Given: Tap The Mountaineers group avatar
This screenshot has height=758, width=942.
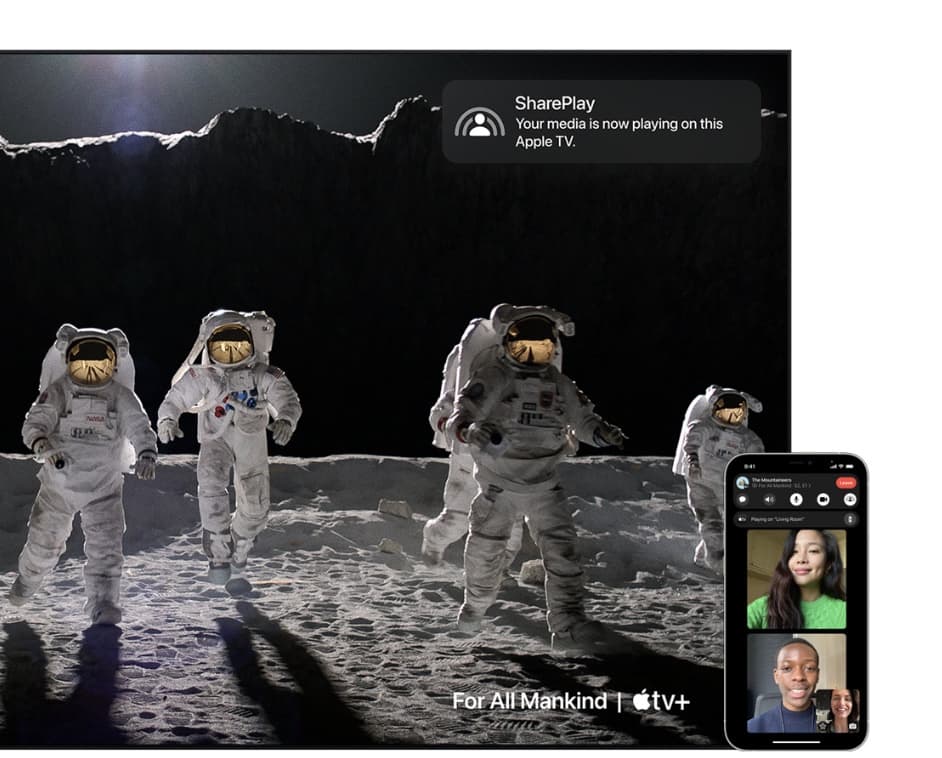Looking at the screenshot, I should [x=743, y=482].
